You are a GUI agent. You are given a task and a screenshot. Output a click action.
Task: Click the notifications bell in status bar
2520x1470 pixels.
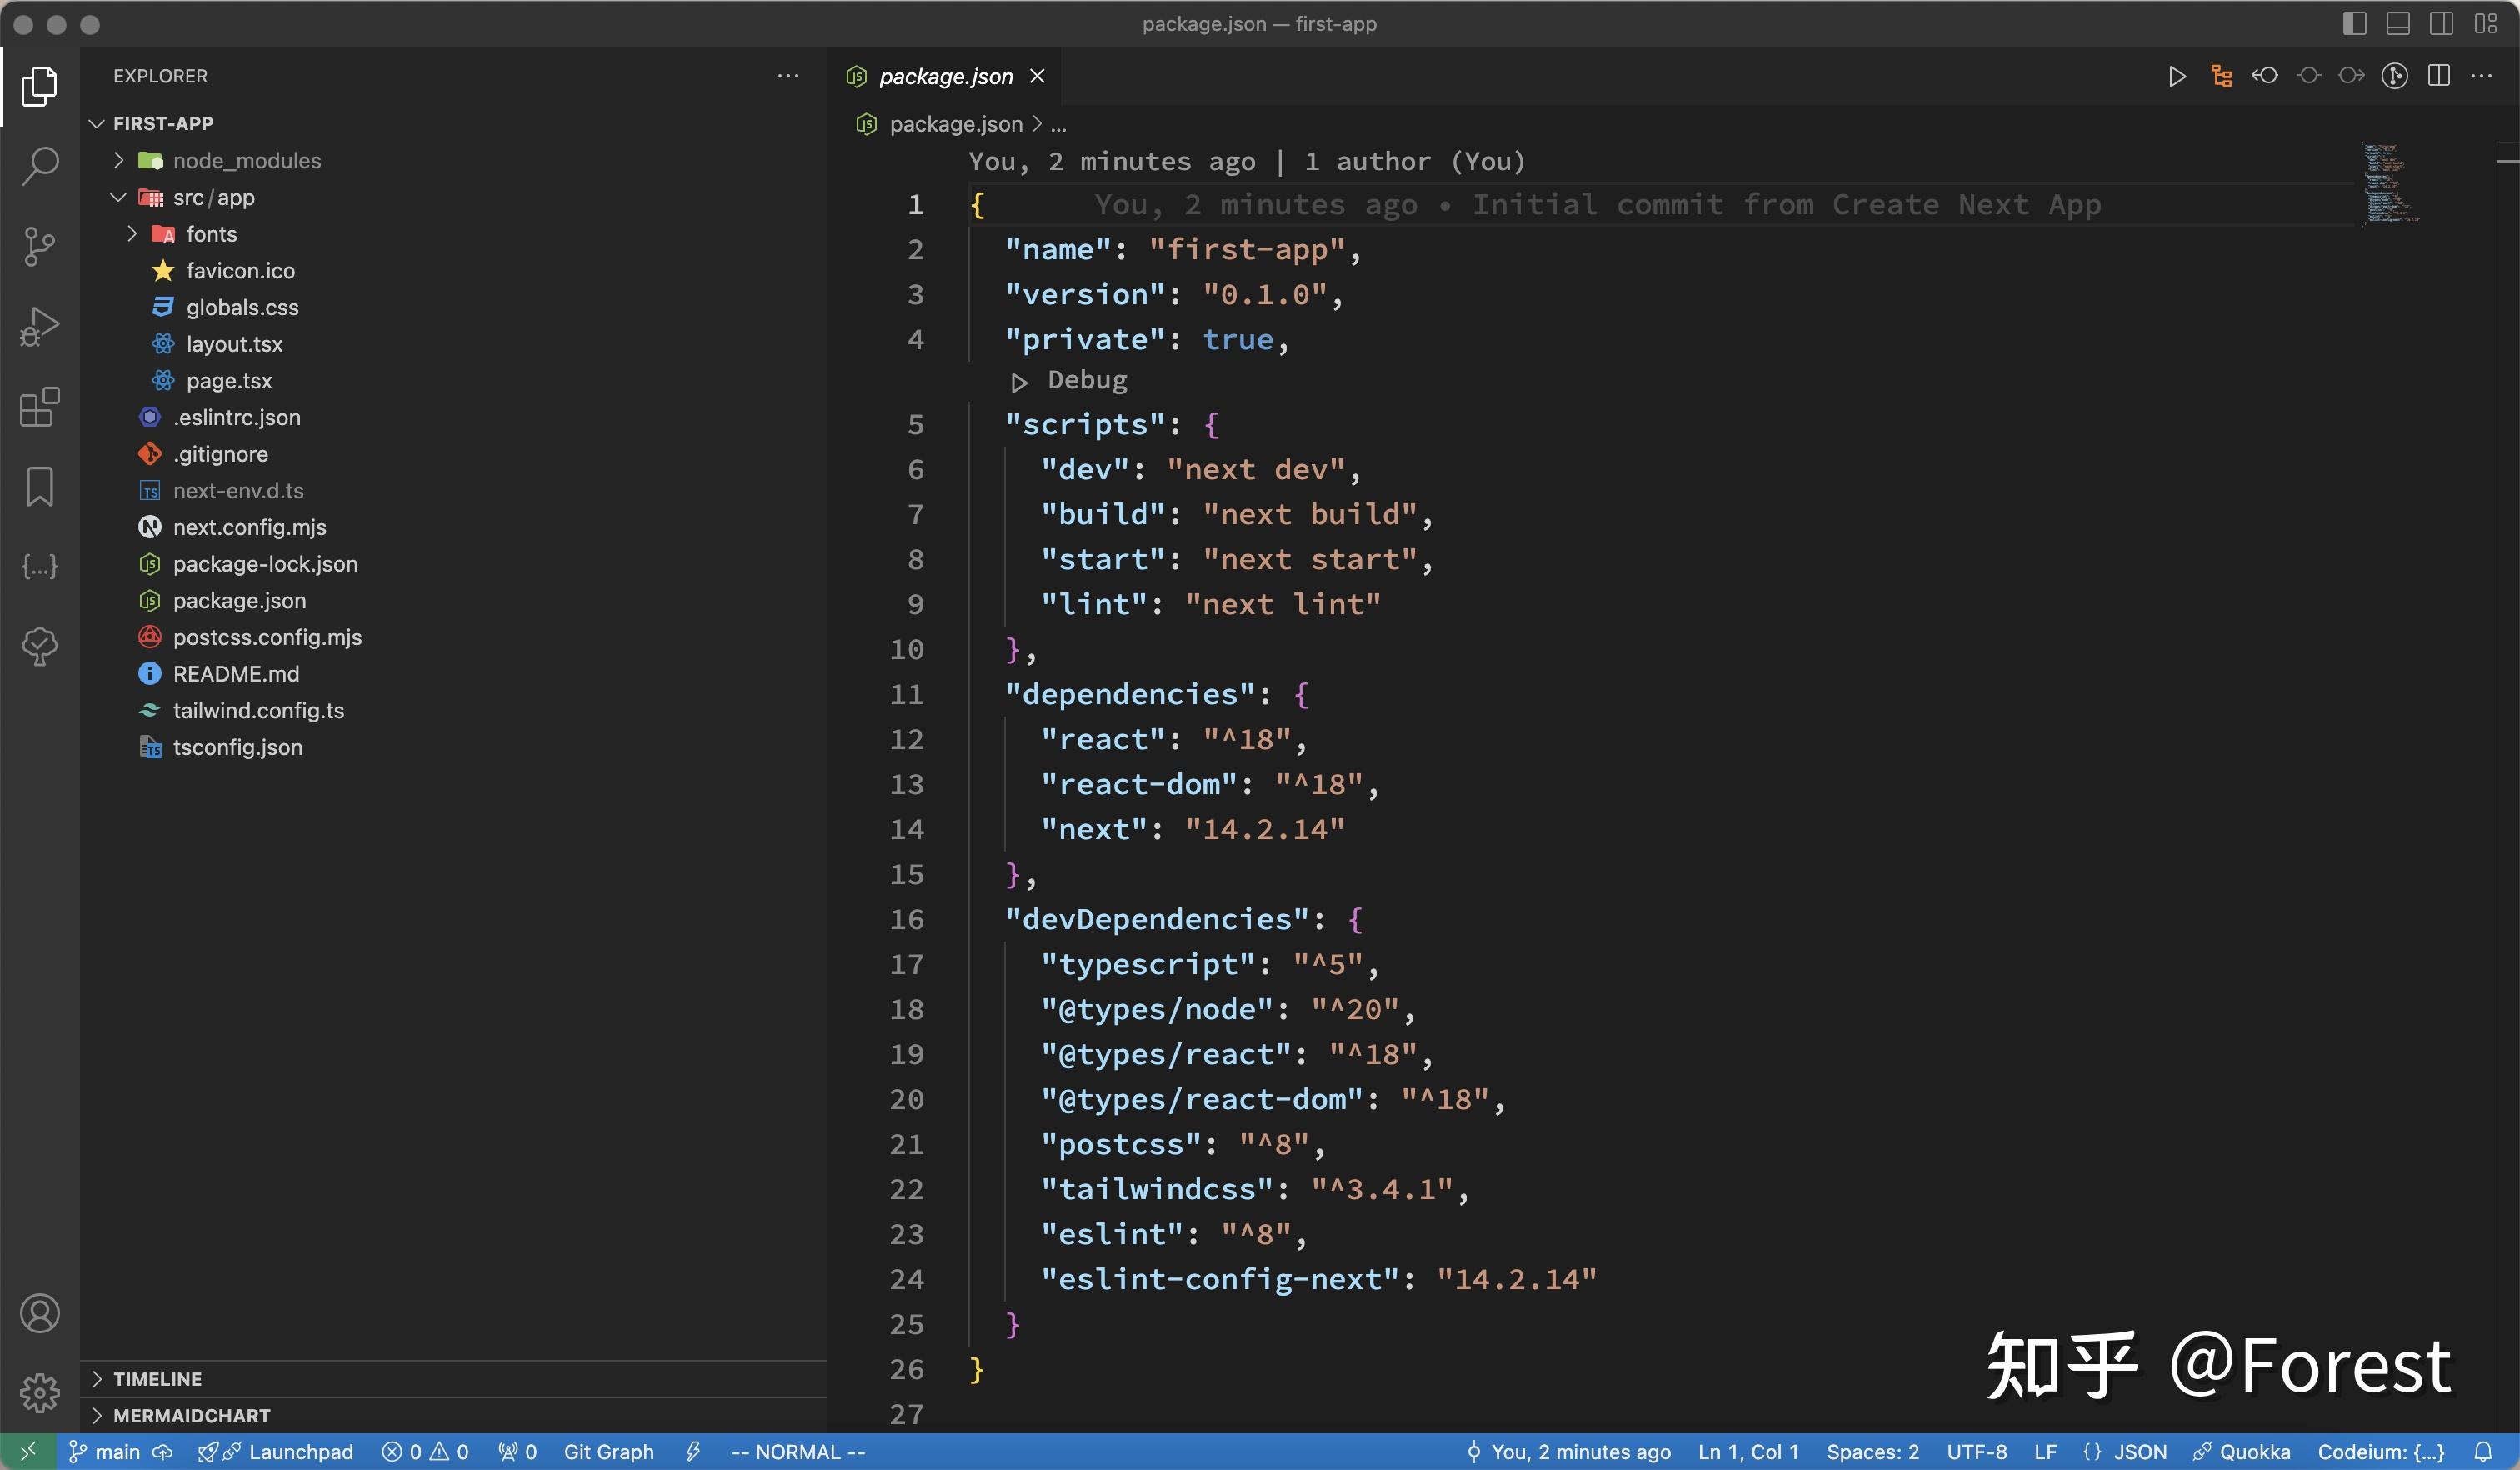(2484, 1452)
